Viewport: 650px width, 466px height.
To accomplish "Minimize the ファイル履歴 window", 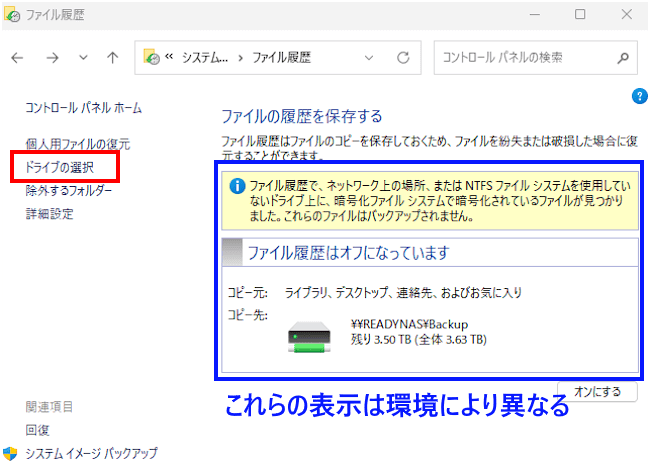I will (x=535, y=15).
